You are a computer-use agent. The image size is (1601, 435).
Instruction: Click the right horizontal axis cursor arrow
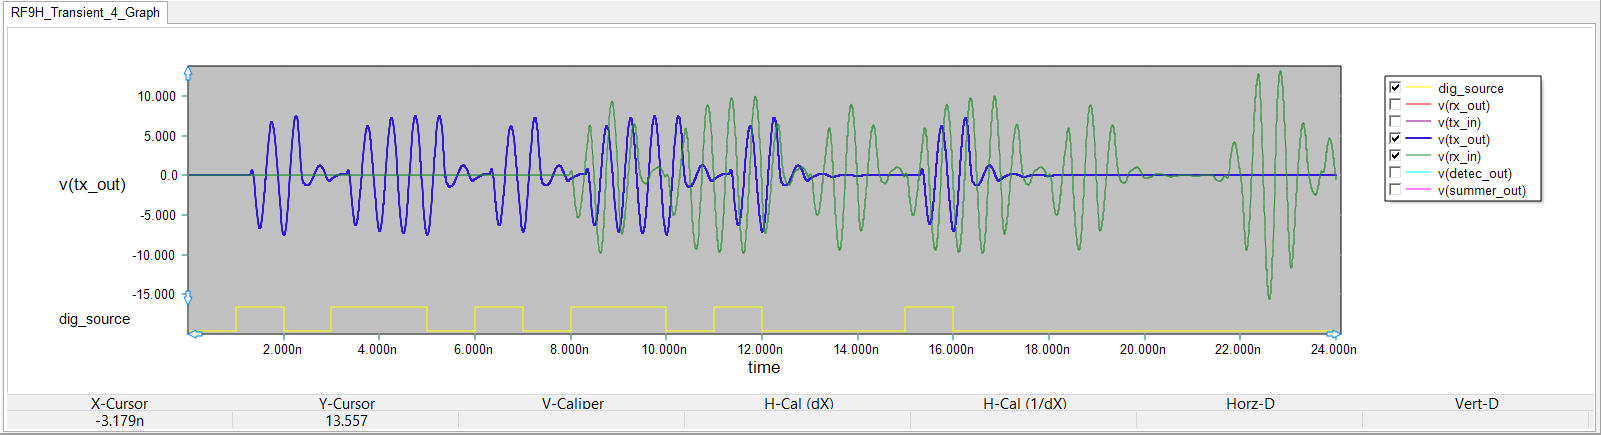(x=1333, y=333)
